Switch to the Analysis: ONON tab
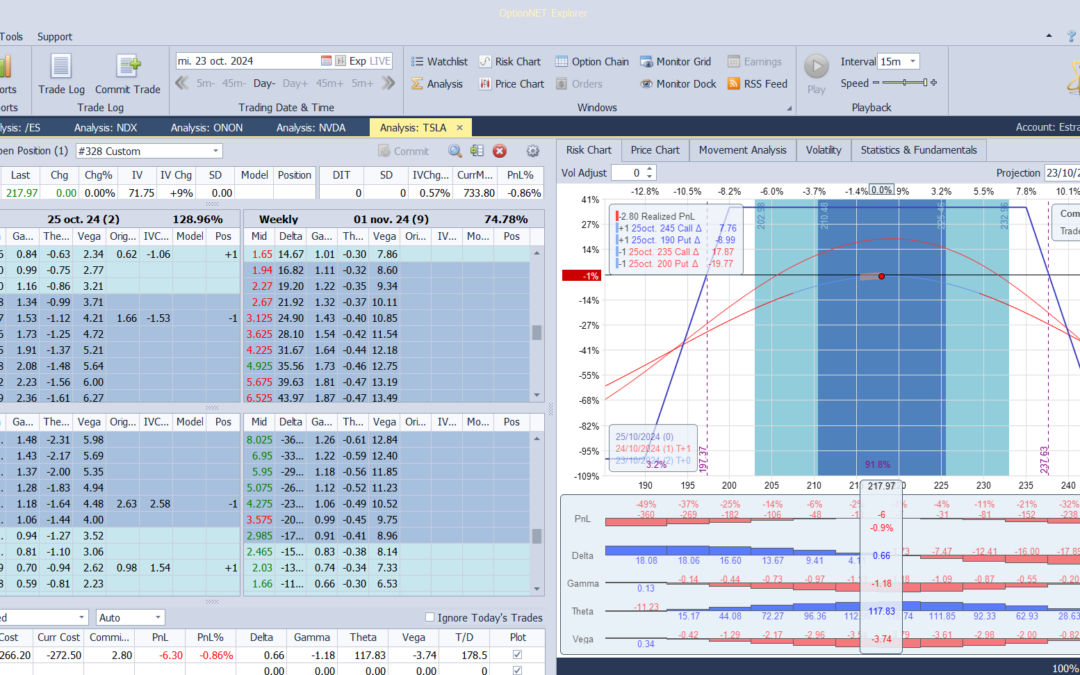 pyautogui.click(x=207, y=127)
